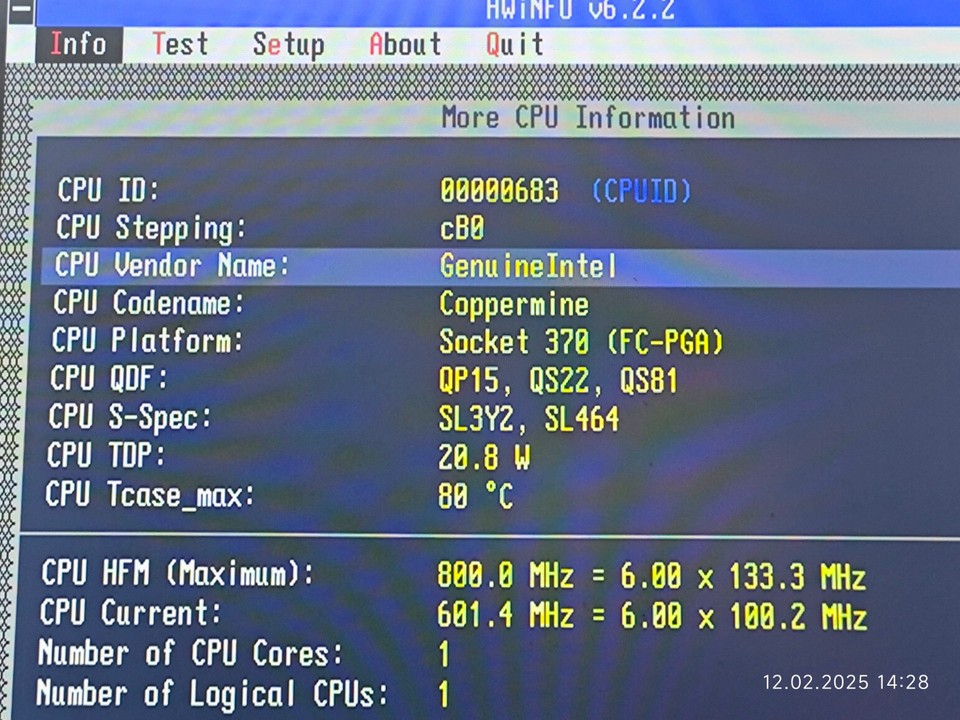Click the window system menu box icon

point(20,10)
